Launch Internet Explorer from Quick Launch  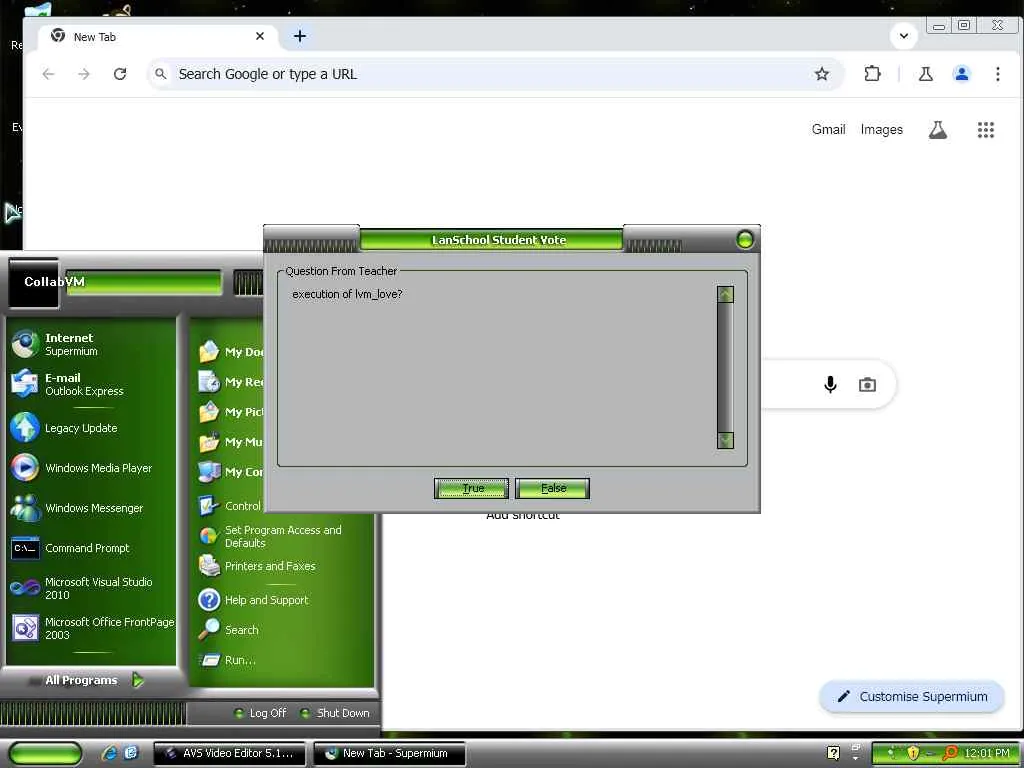coord(110,753)
